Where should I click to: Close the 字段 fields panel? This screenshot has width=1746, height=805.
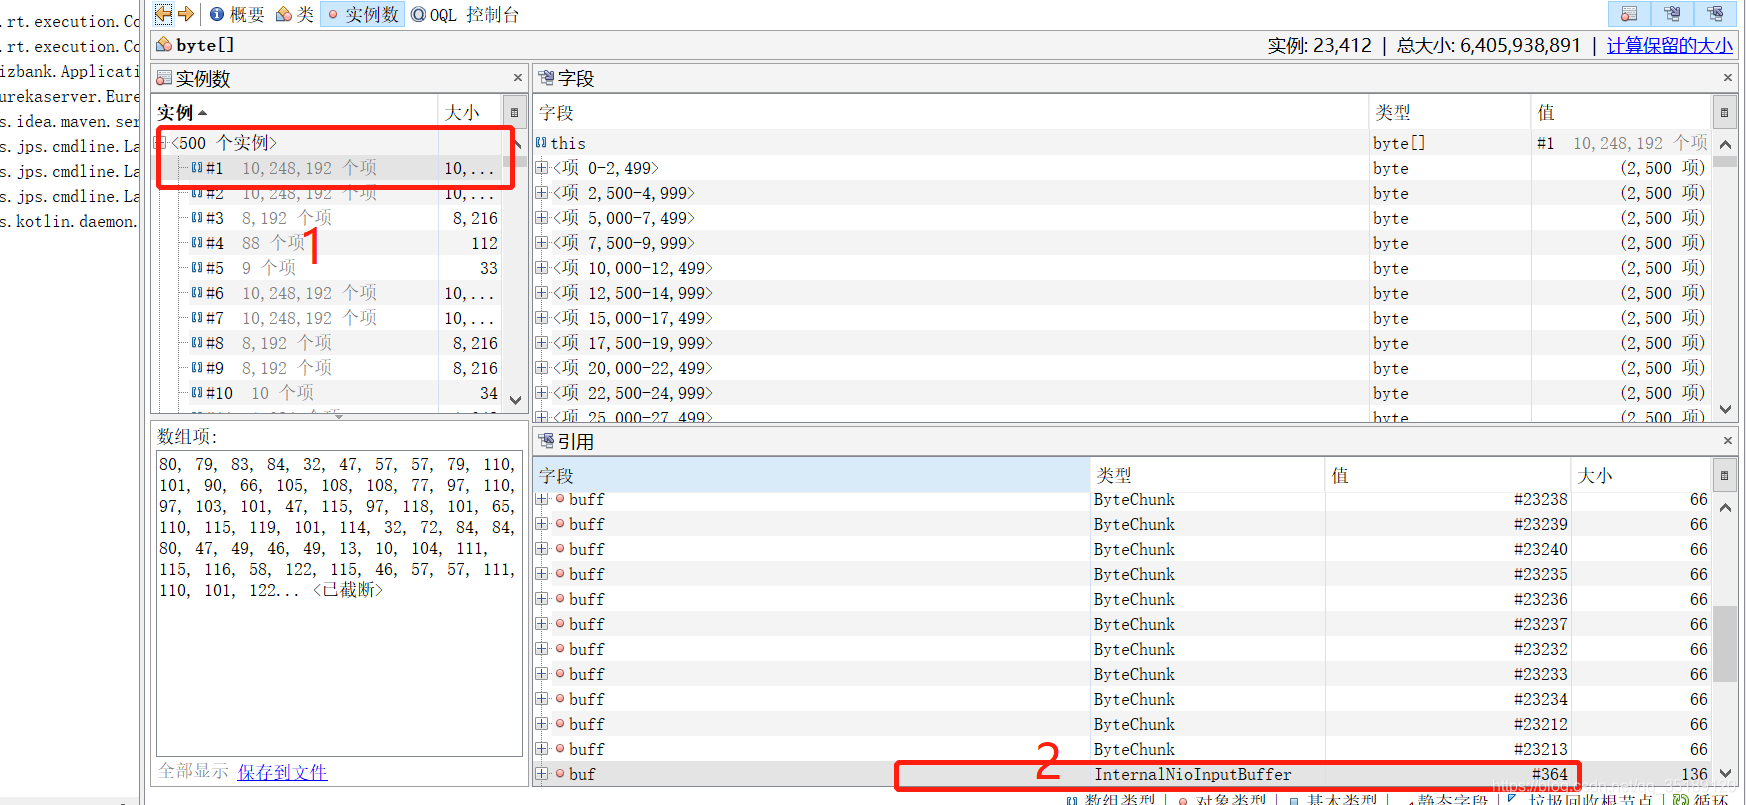tap(1728, 78)
